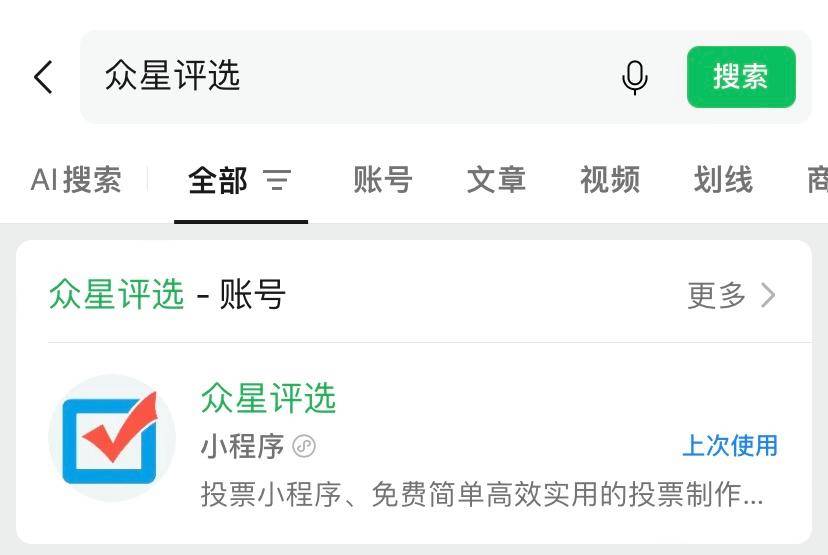Switch to the 视频 tab
828x555 pixels.
[x=610, y=180]
